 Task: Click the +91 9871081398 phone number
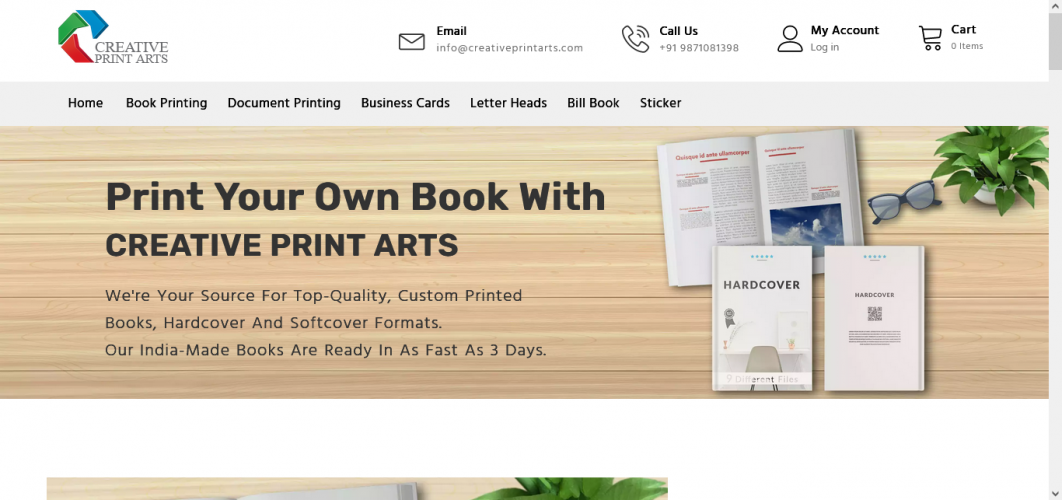699,48
